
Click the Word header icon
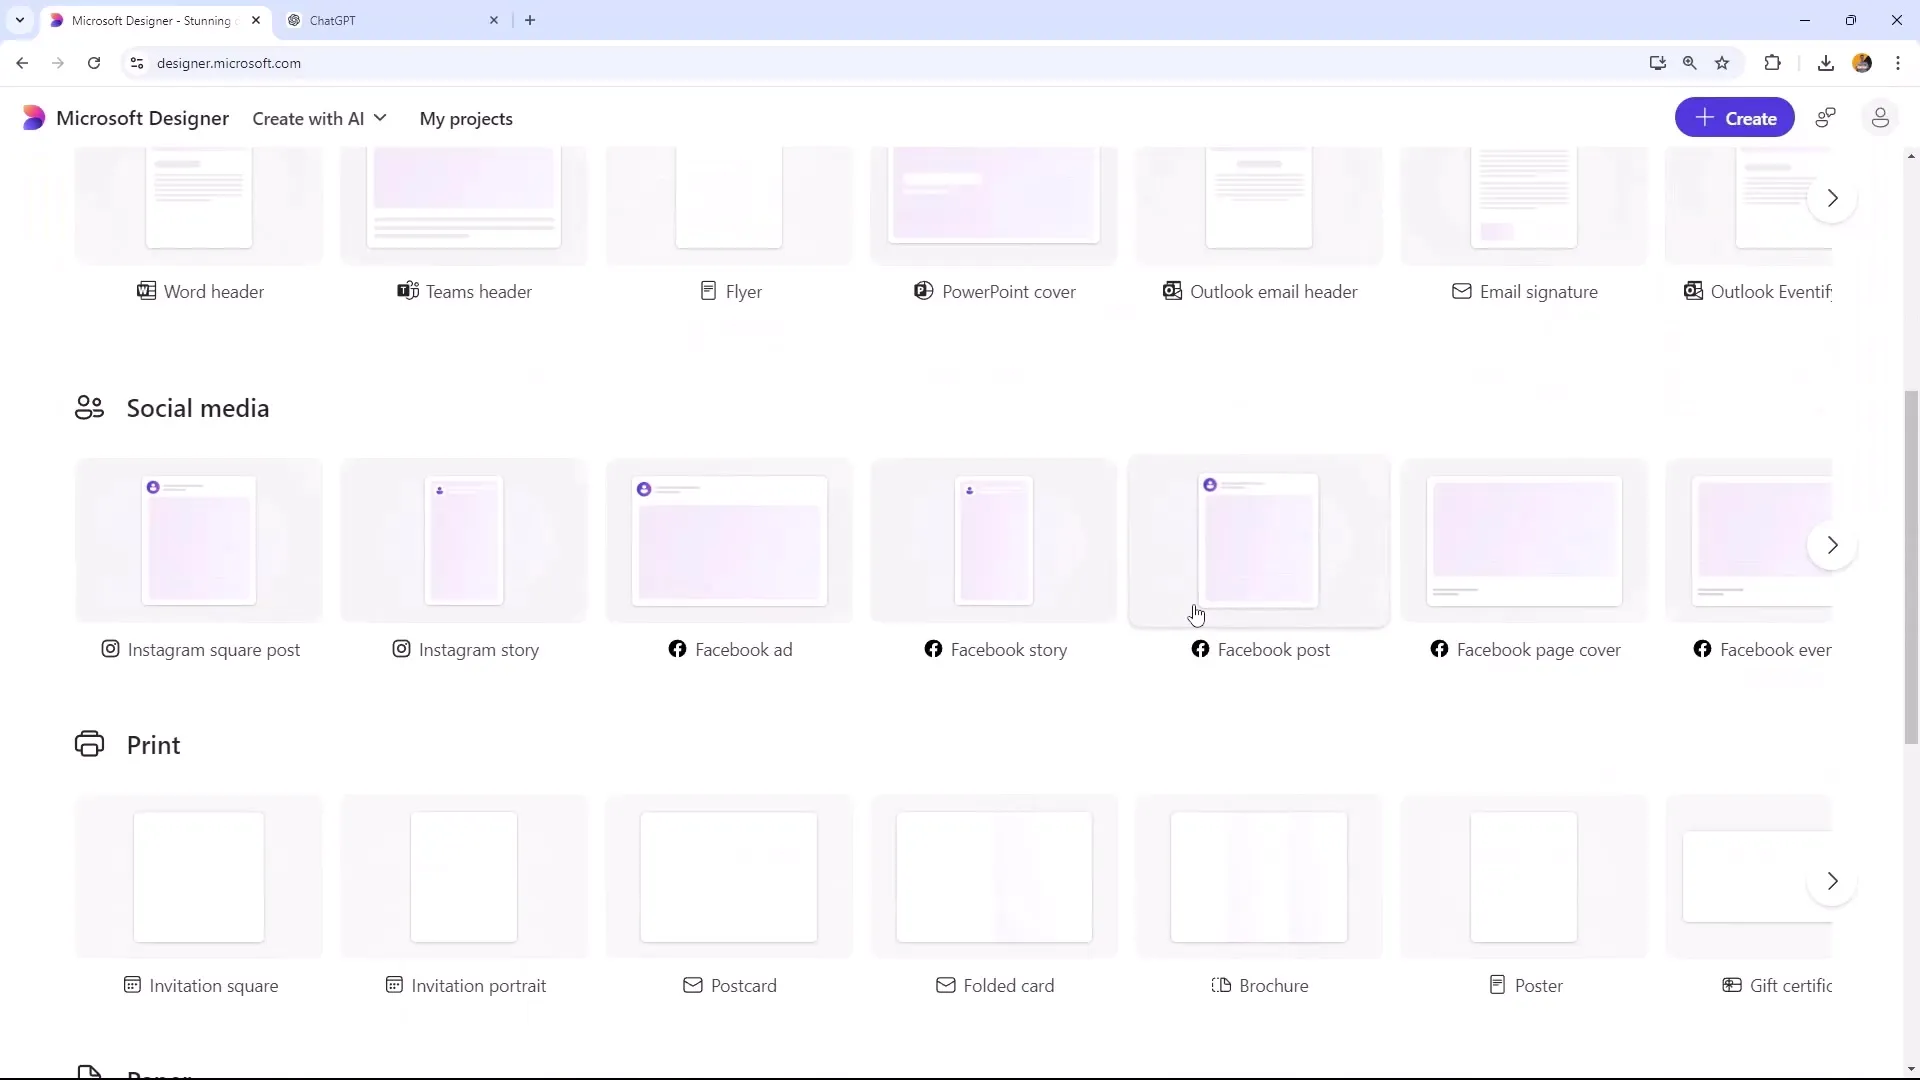[146, 291]
